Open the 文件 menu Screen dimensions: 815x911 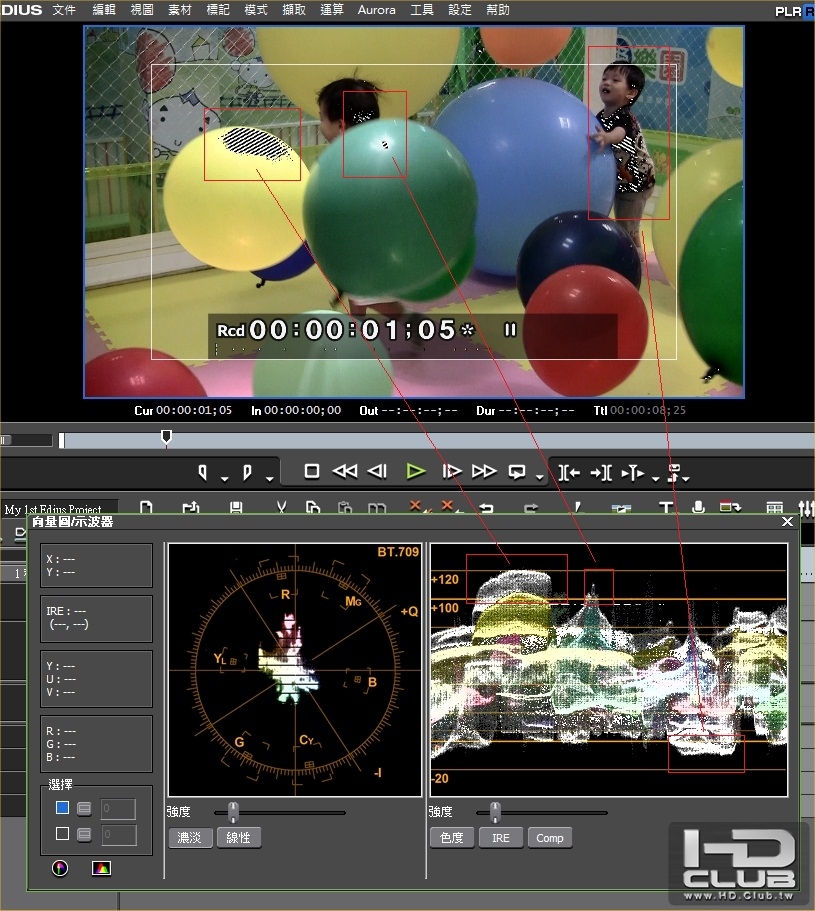[x=64, y=10]
